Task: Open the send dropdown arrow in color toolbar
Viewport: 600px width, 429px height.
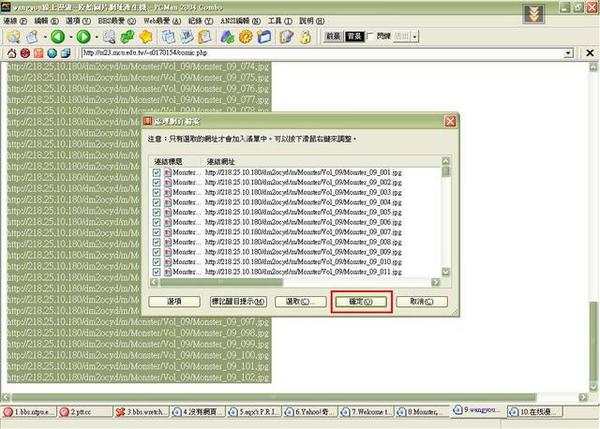Action: (415, 37)
